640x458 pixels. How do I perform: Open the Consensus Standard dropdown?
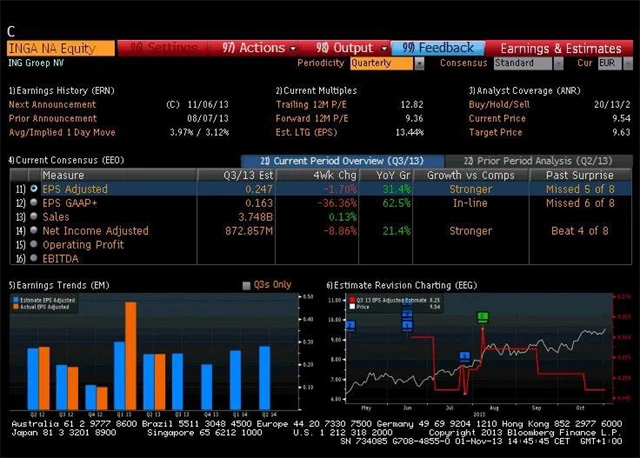point(526,63)
